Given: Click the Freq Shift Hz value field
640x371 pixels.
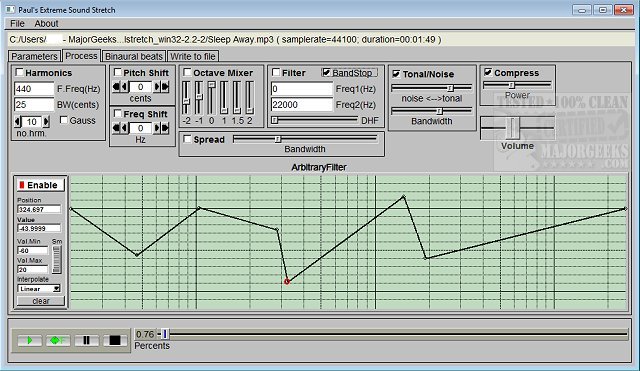Looking at the screenshot, I should pos(140,128).
